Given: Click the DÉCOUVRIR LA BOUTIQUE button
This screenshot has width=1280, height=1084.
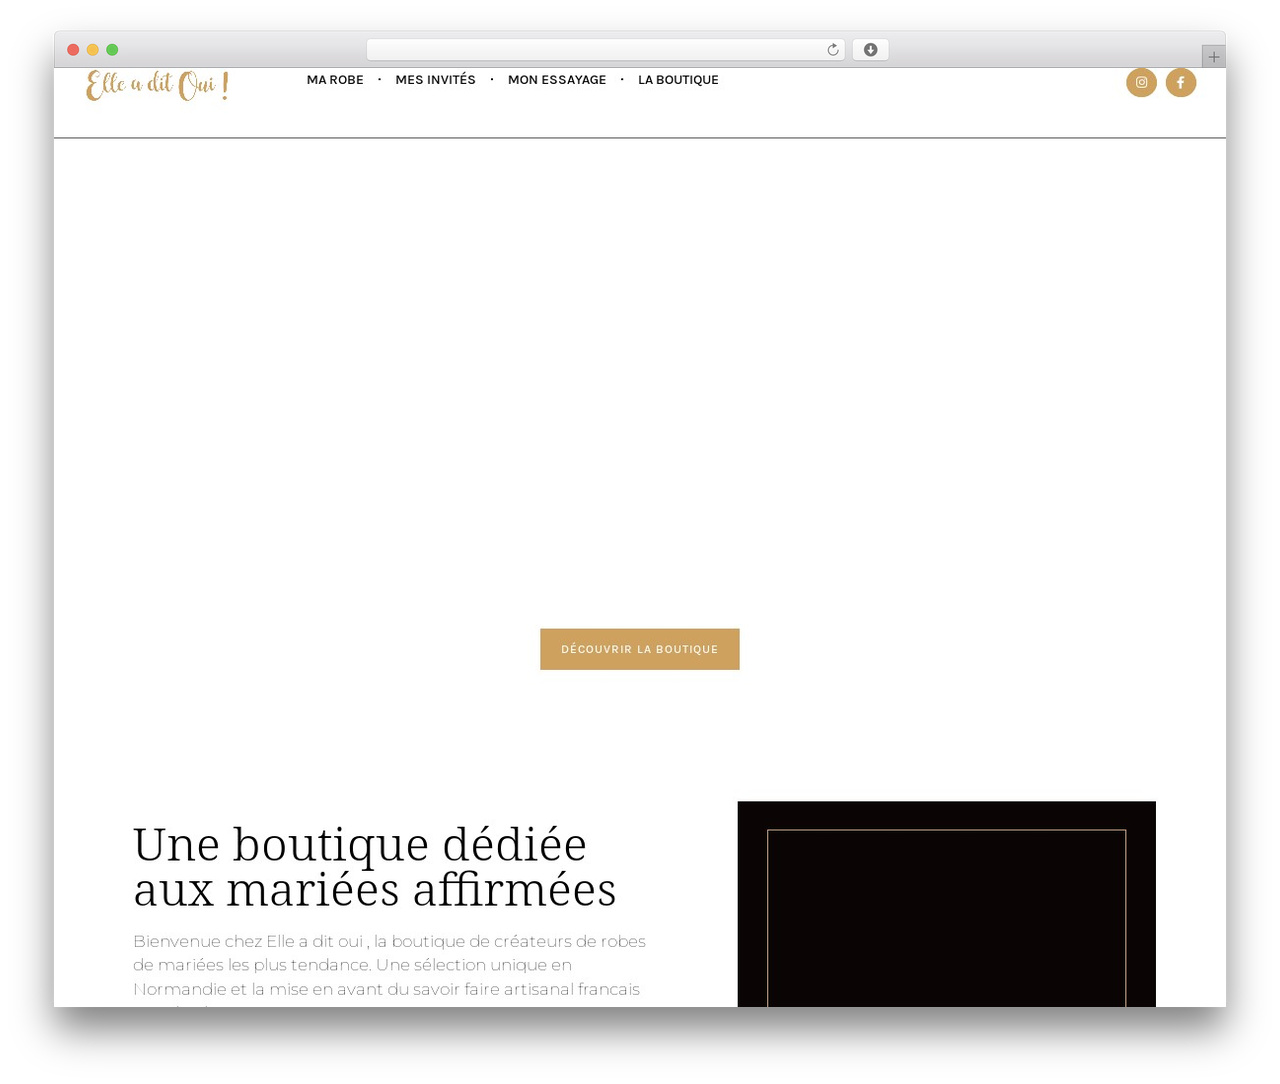Looking at the screenshot, I should [x=640, y=649].
